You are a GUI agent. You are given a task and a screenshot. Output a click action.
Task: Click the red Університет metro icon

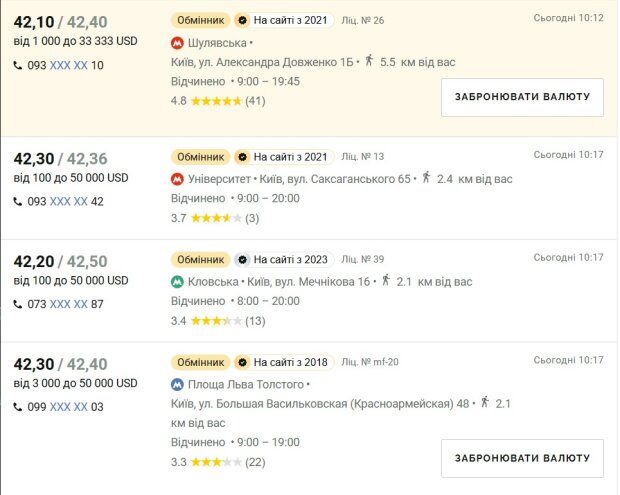[177, 179]
